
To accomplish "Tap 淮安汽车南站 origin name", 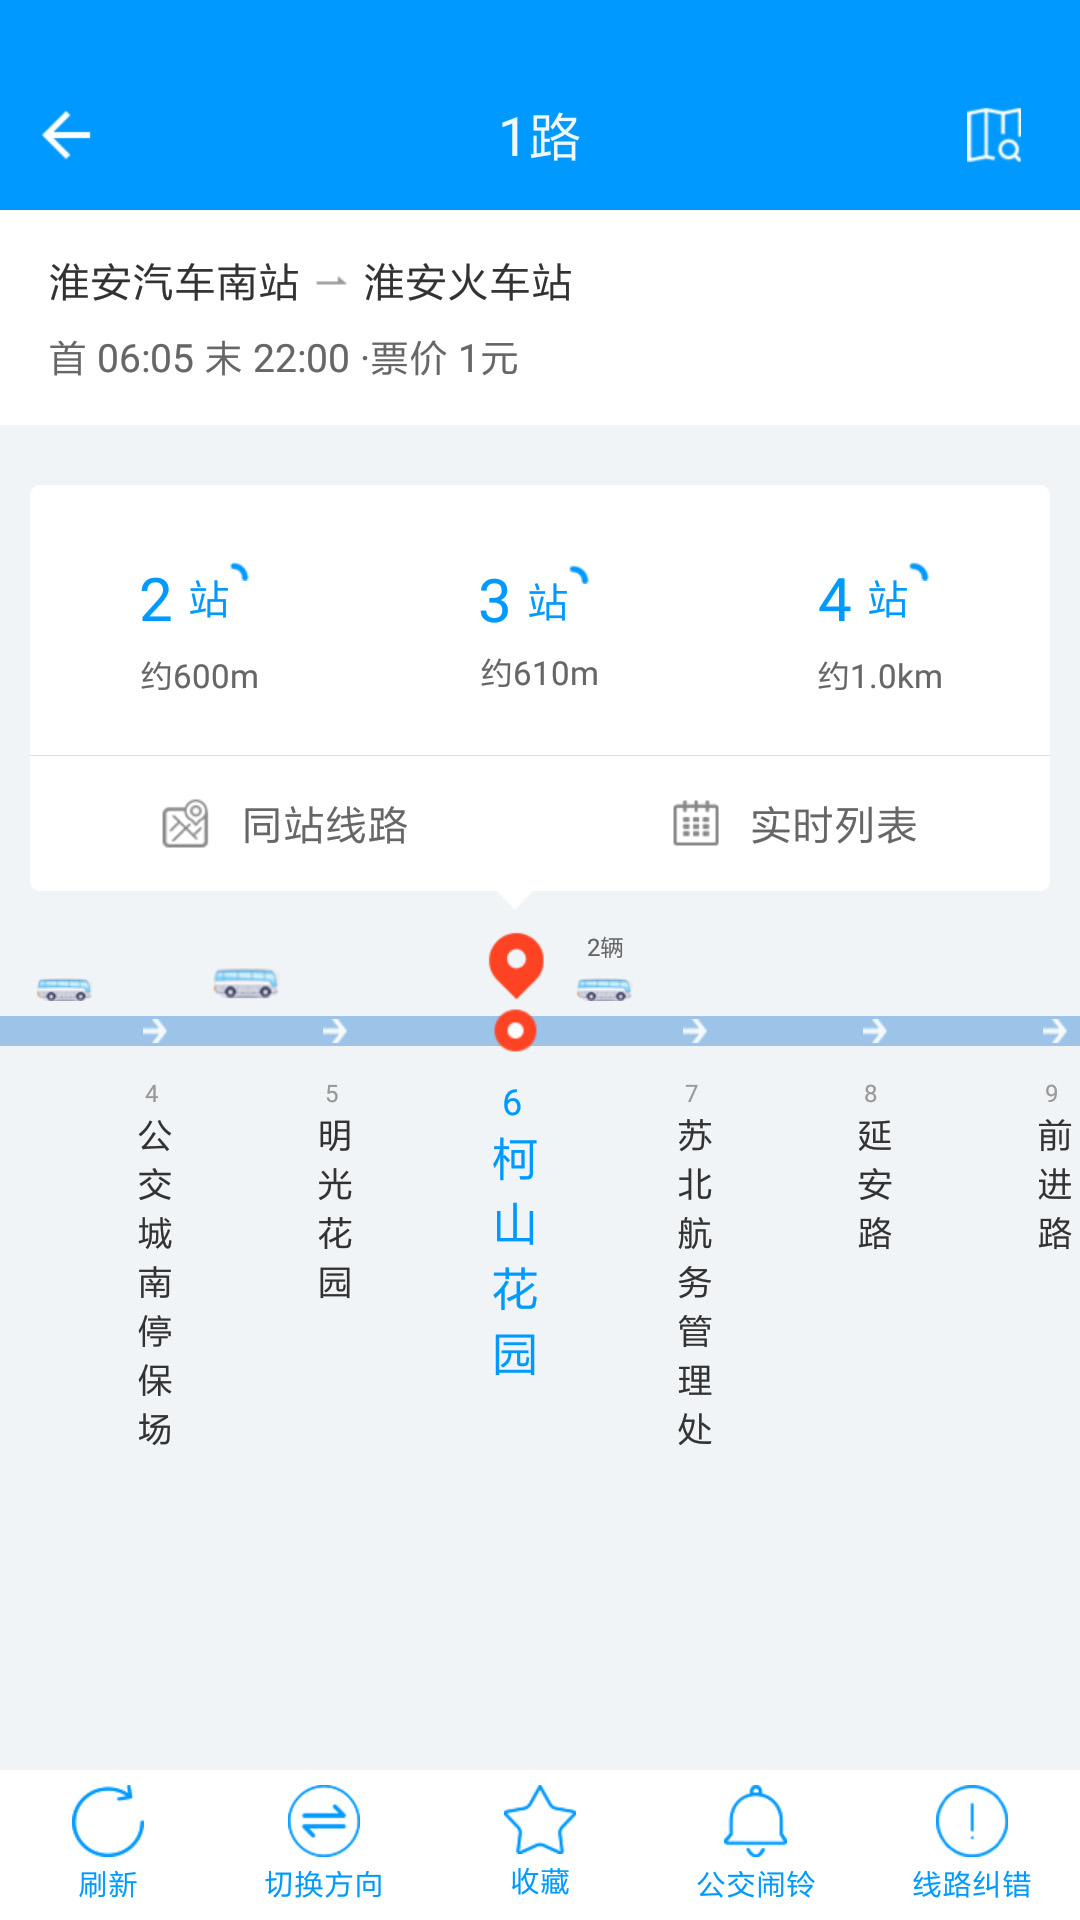I will 174,283.
